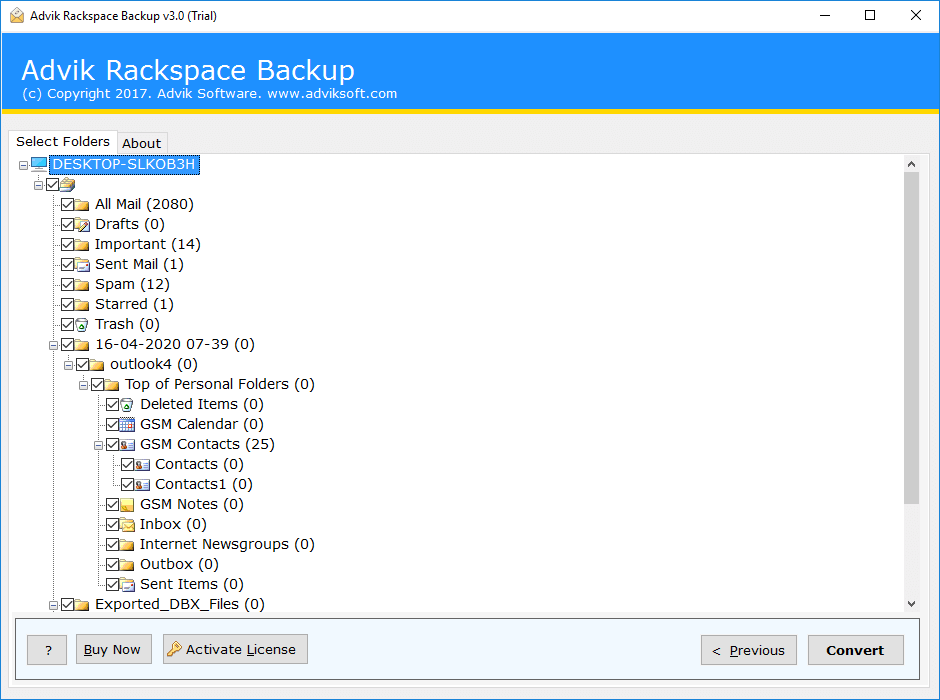Image resolution: width=940 pixels, height=700 pixels.
Task: Click the scroll up arrow of the folder list
Action: coord(911,164)
